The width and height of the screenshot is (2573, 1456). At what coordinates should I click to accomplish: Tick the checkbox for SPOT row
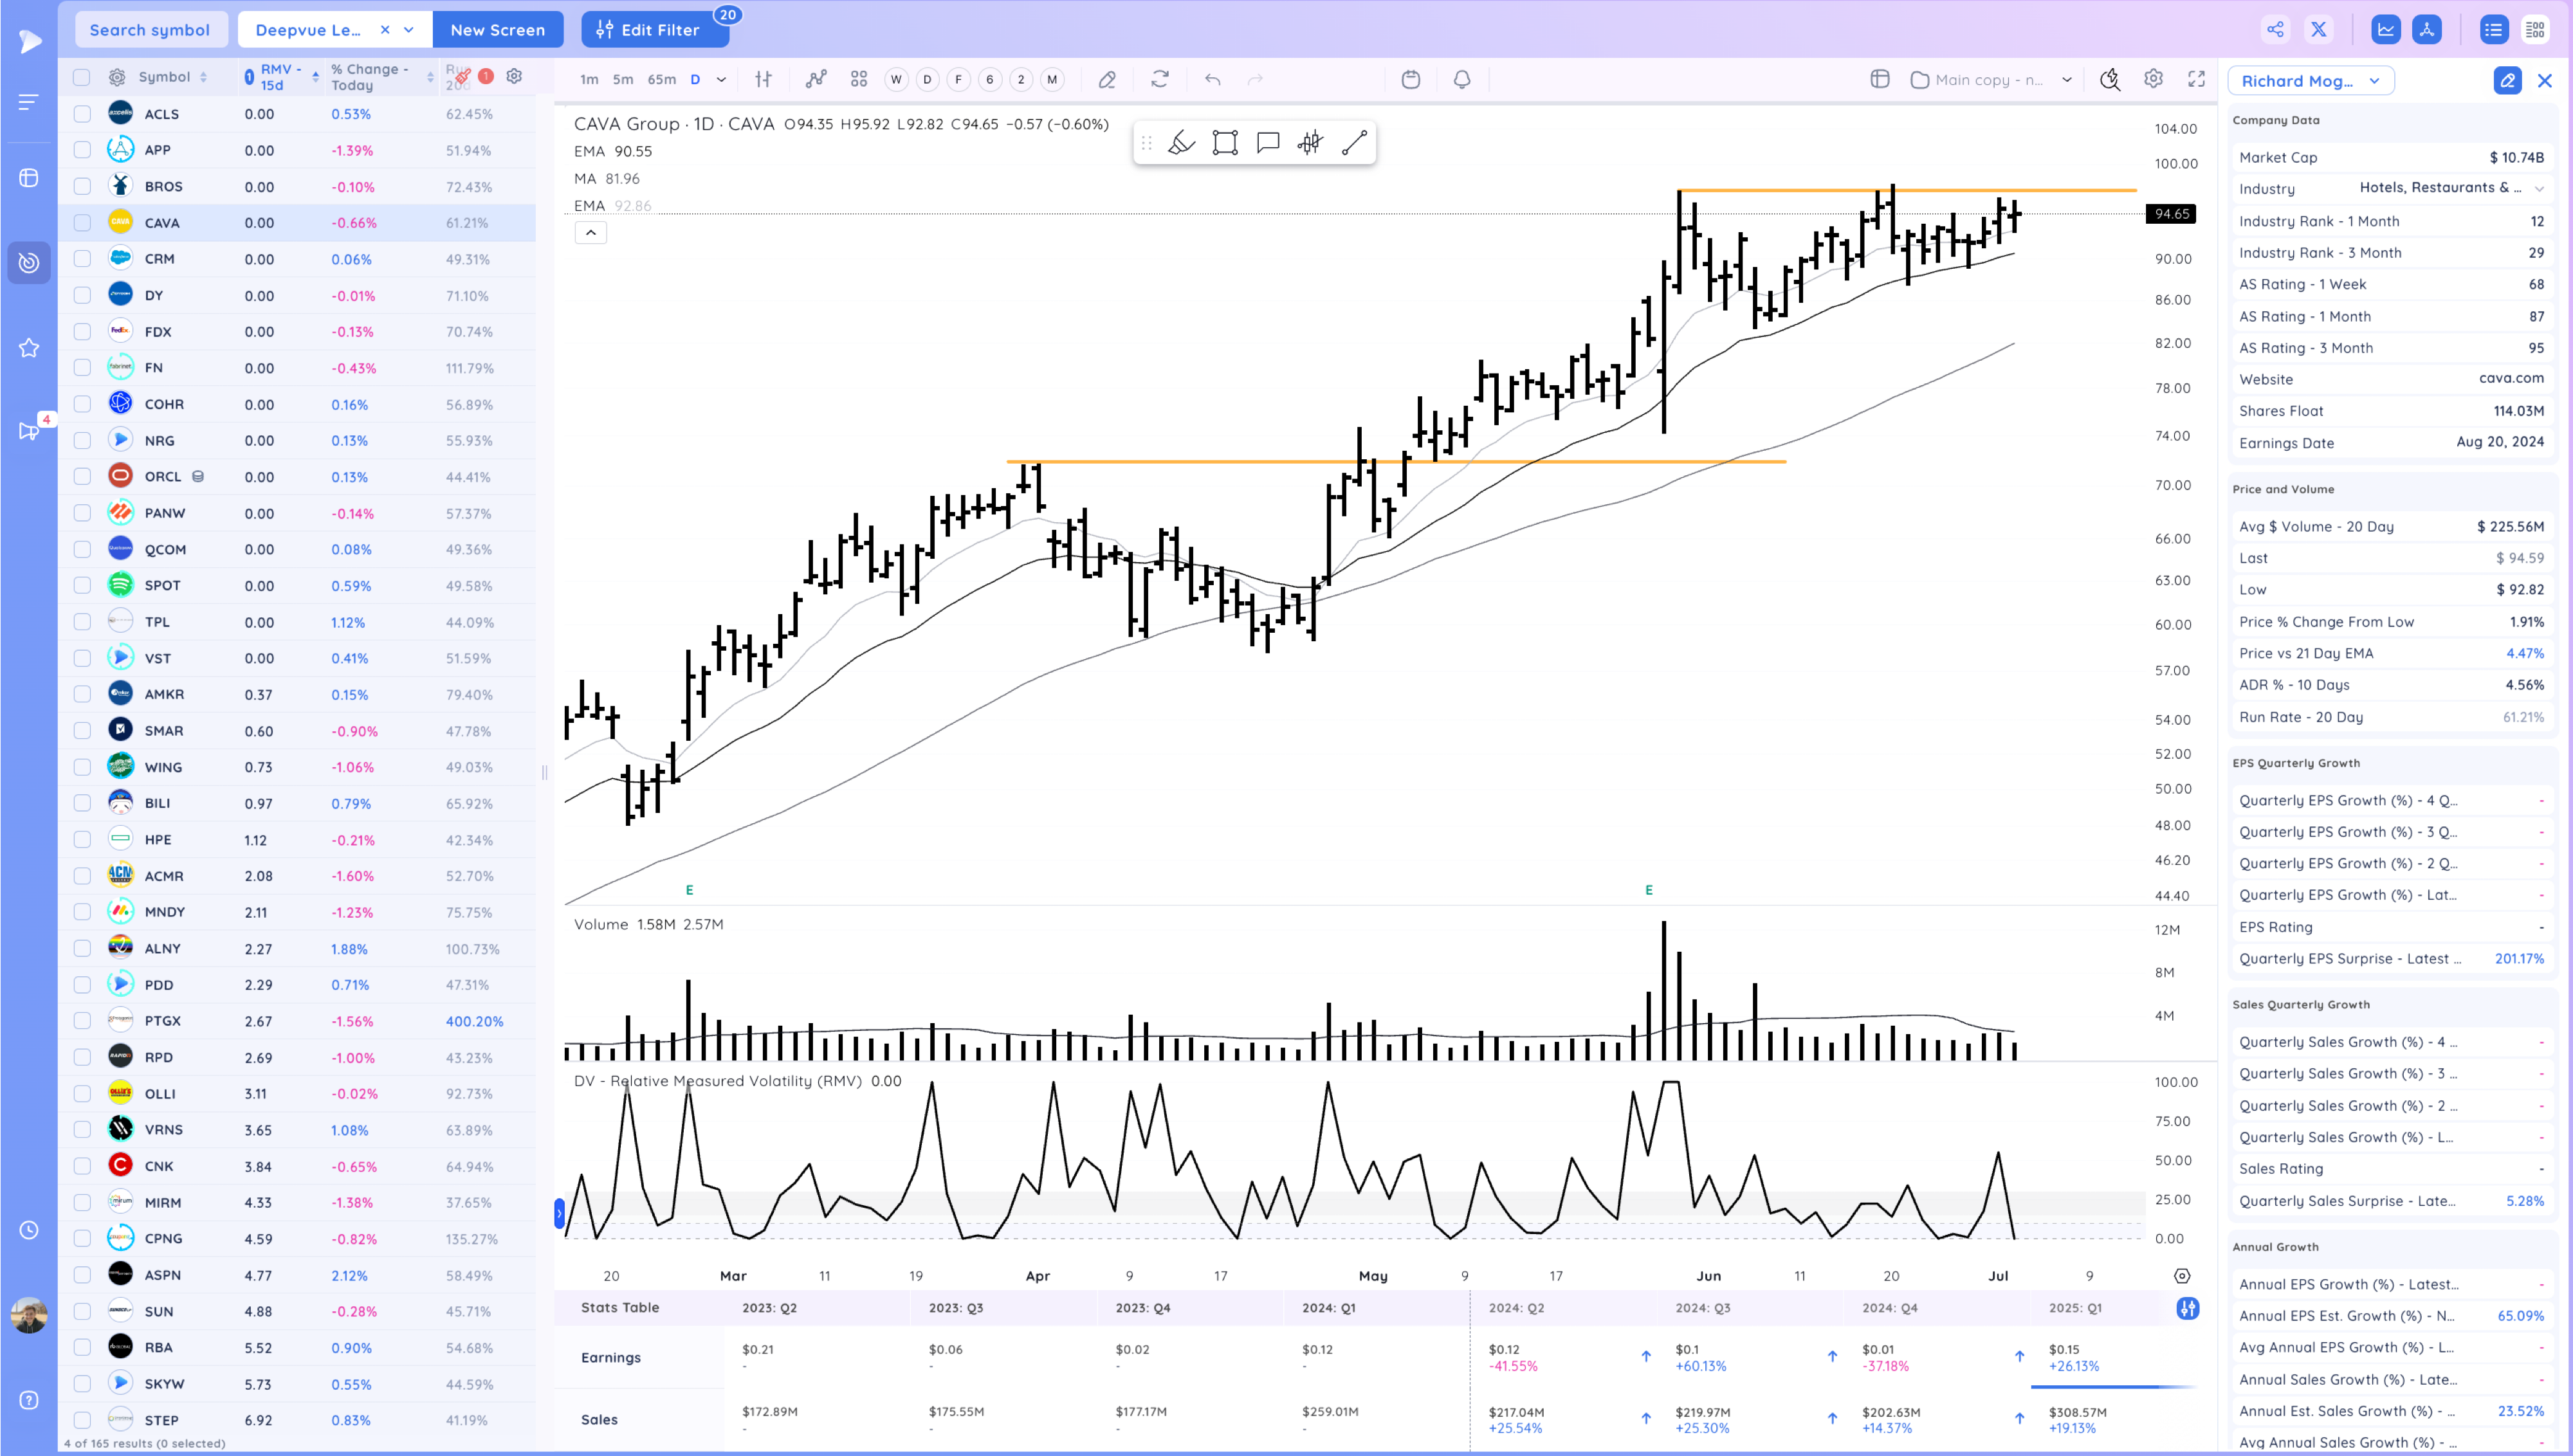point(82,585)
